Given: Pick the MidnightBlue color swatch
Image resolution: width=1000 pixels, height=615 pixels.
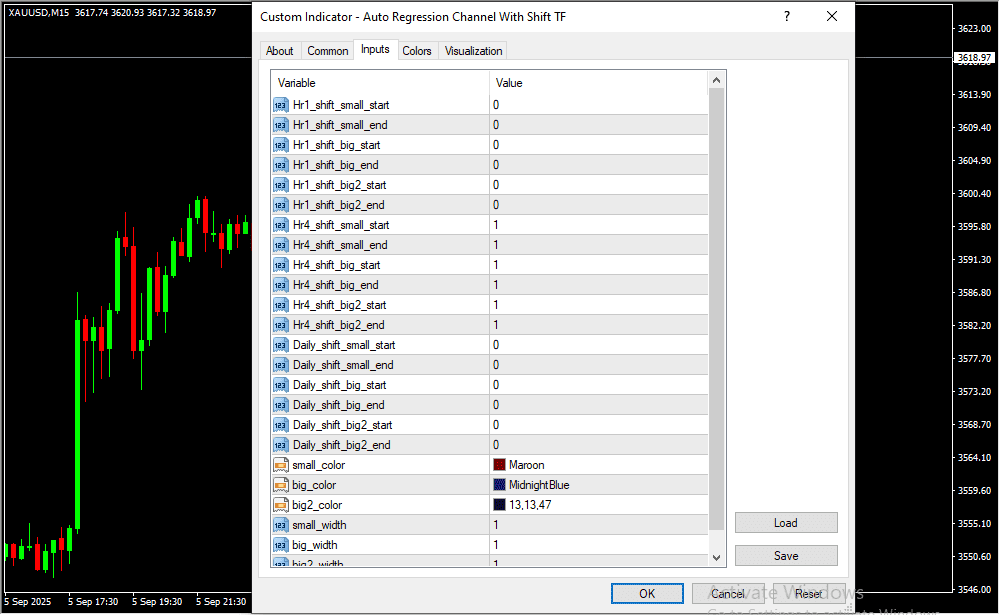Looking at the screenshot, I should pos(500,485).
